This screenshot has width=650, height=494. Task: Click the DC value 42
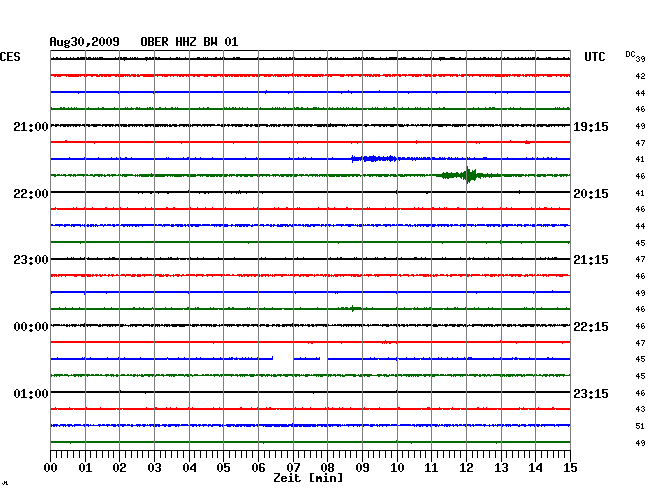[640, 76]
